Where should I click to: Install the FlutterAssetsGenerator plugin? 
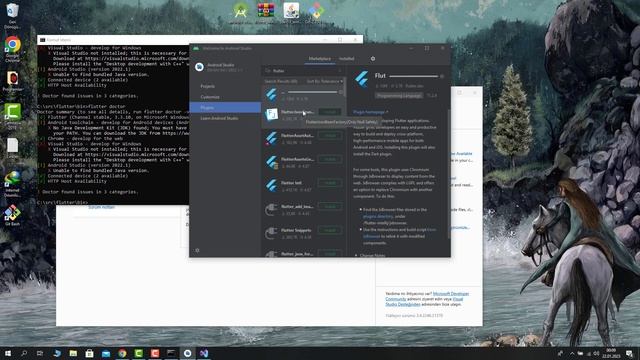(330, 159)
